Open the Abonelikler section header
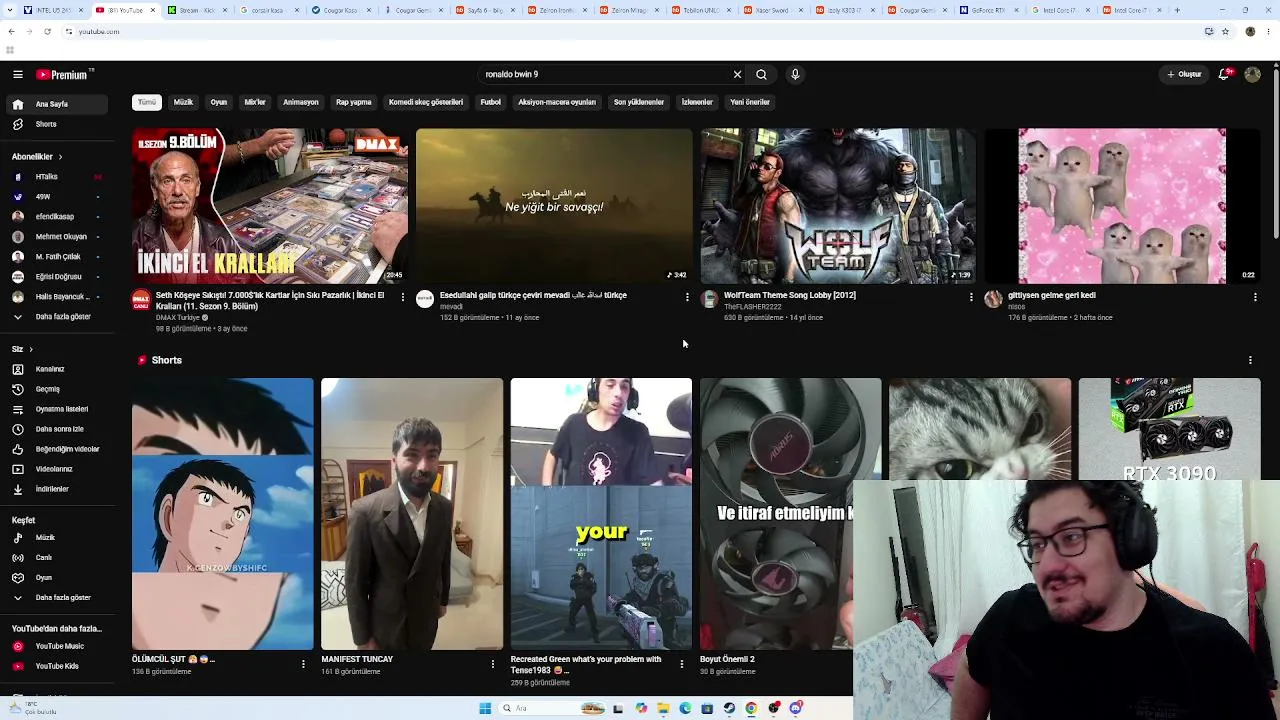This screenshot has width=1280, height=720. click(37, 157)
